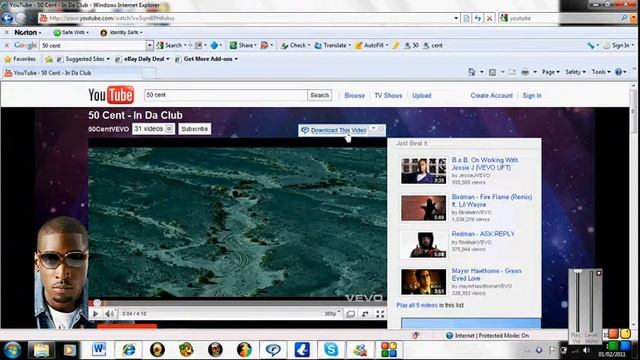Click the Stop loading X icon
This screenshot has width=640, height=360.
tap(489, 18)
